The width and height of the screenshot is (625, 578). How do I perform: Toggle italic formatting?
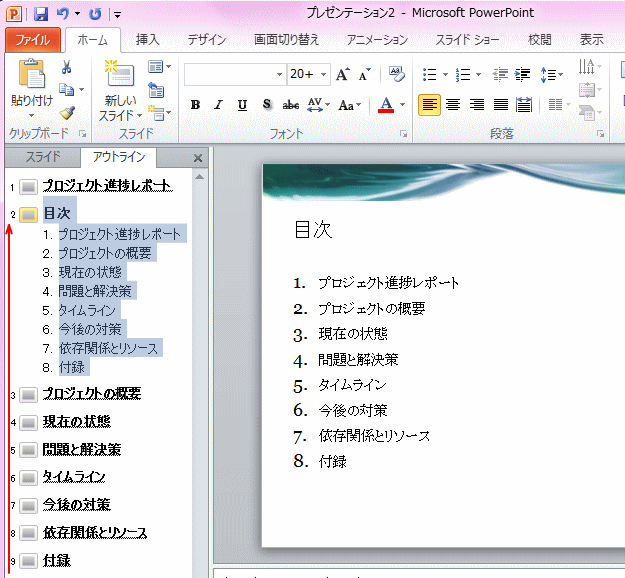point(218,105)
